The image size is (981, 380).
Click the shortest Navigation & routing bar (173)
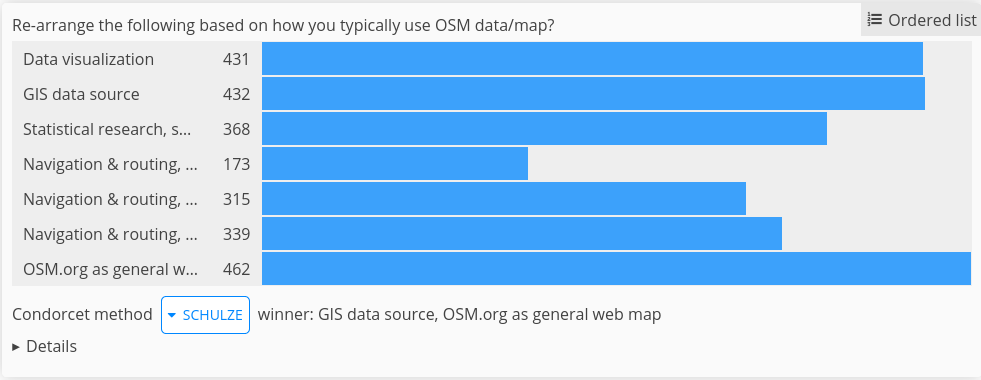395,164
